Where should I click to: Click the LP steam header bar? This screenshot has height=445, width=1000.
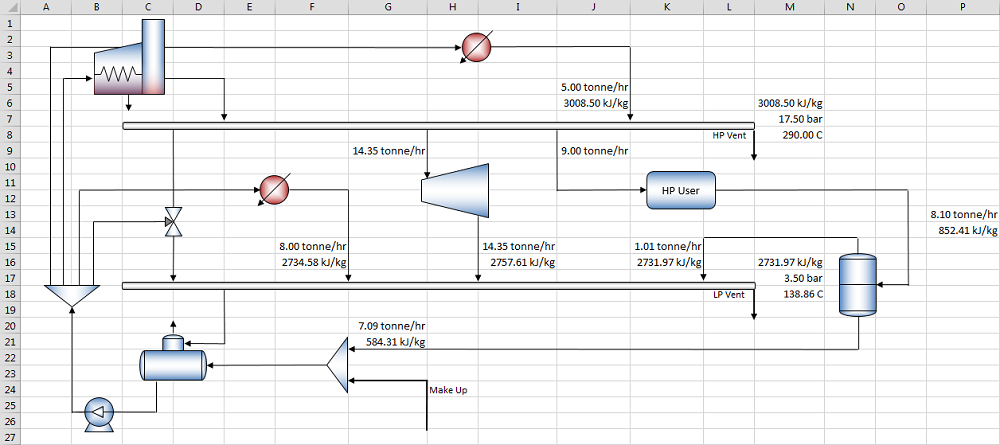(x=438, y=286)
